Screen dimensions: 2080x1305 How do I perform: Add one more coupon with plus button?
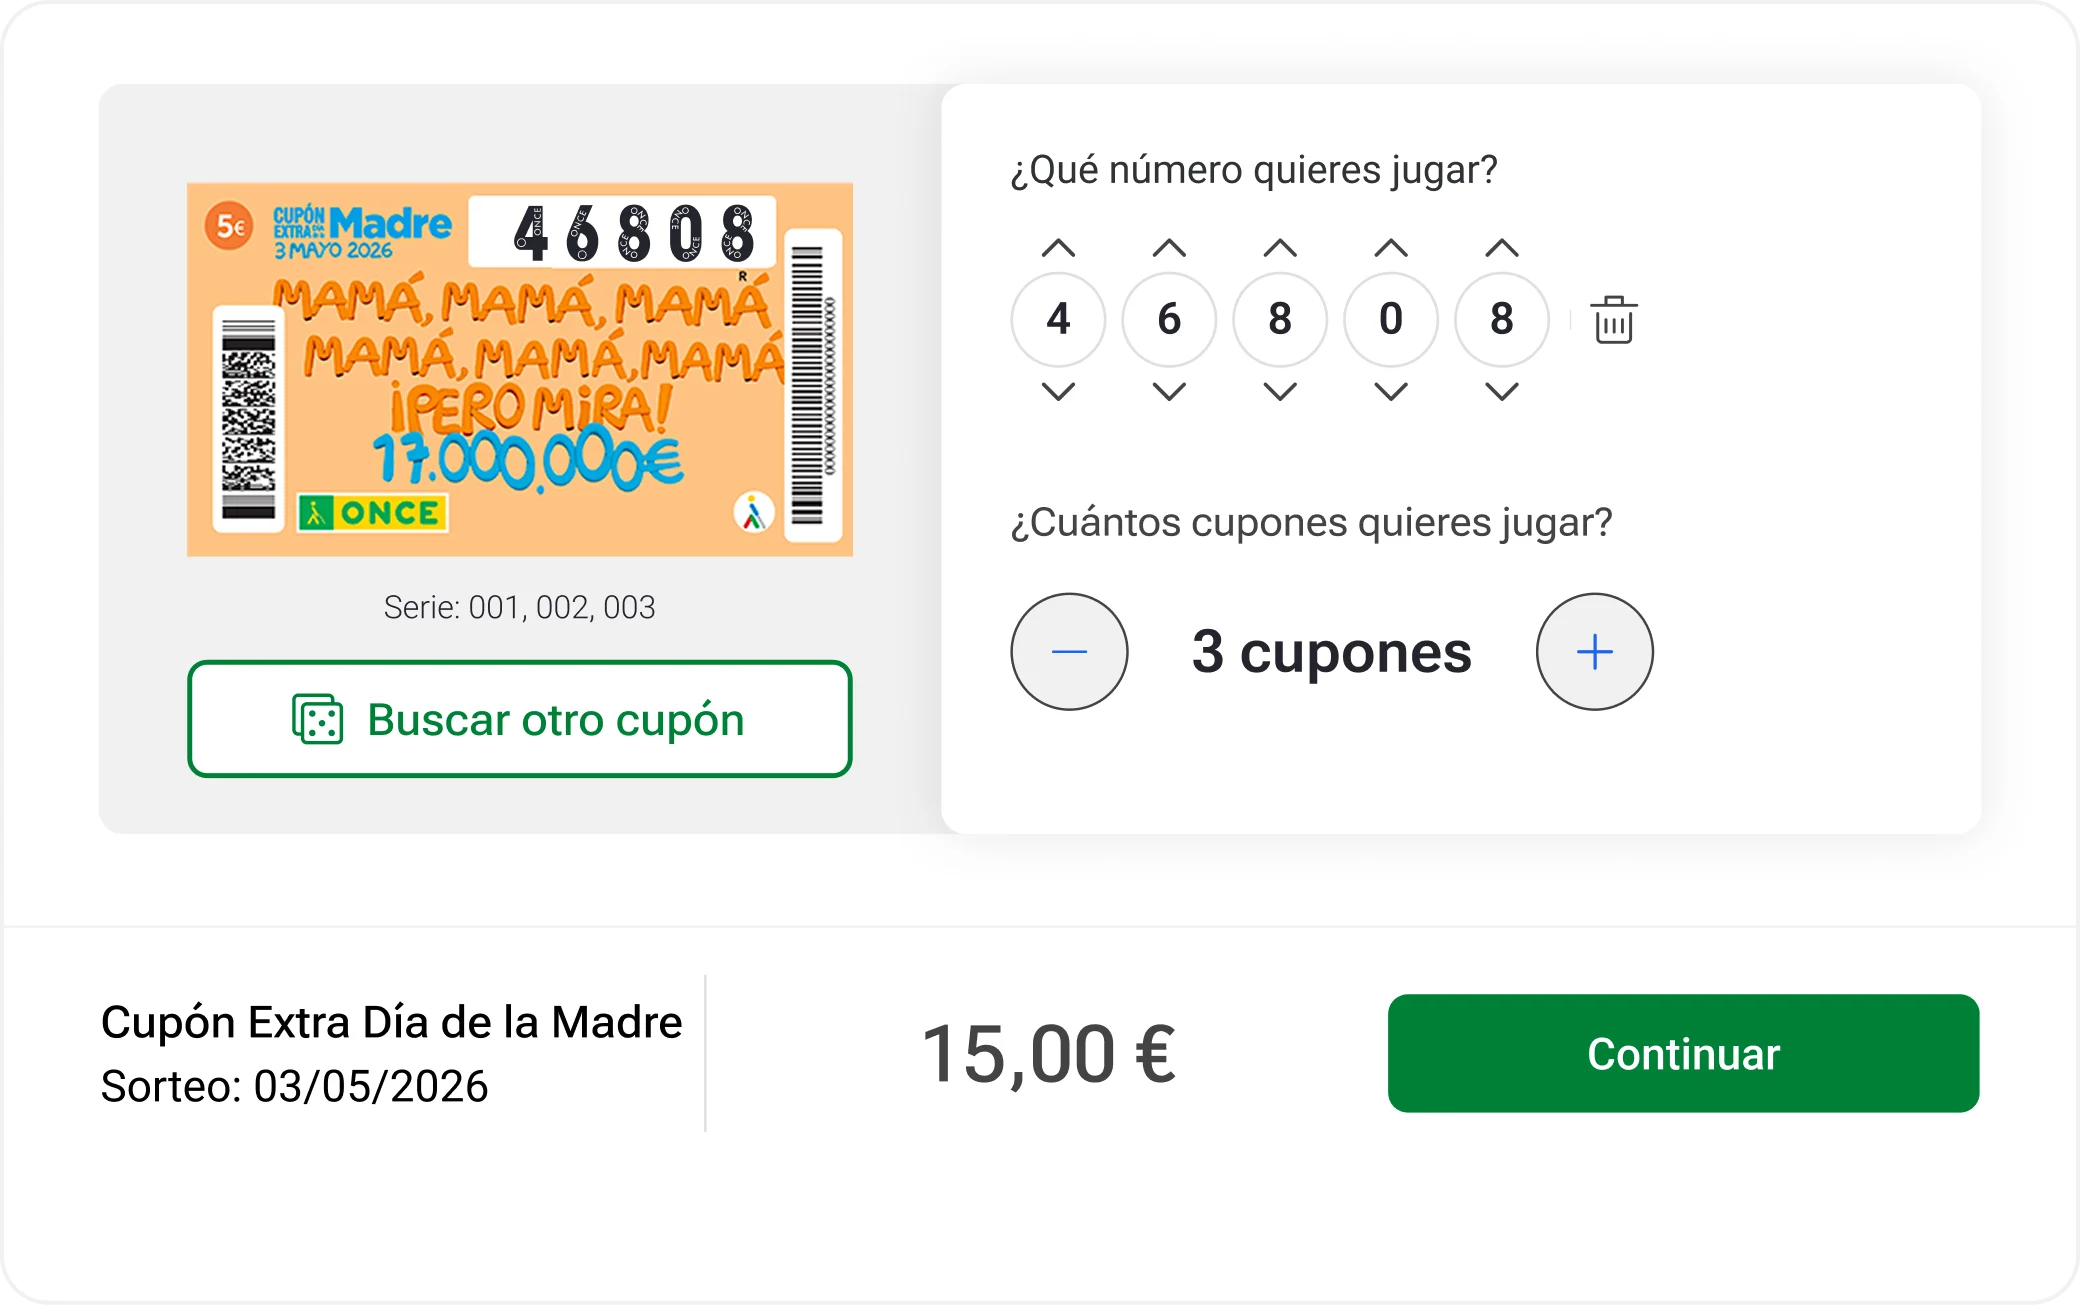(1594, 652)
